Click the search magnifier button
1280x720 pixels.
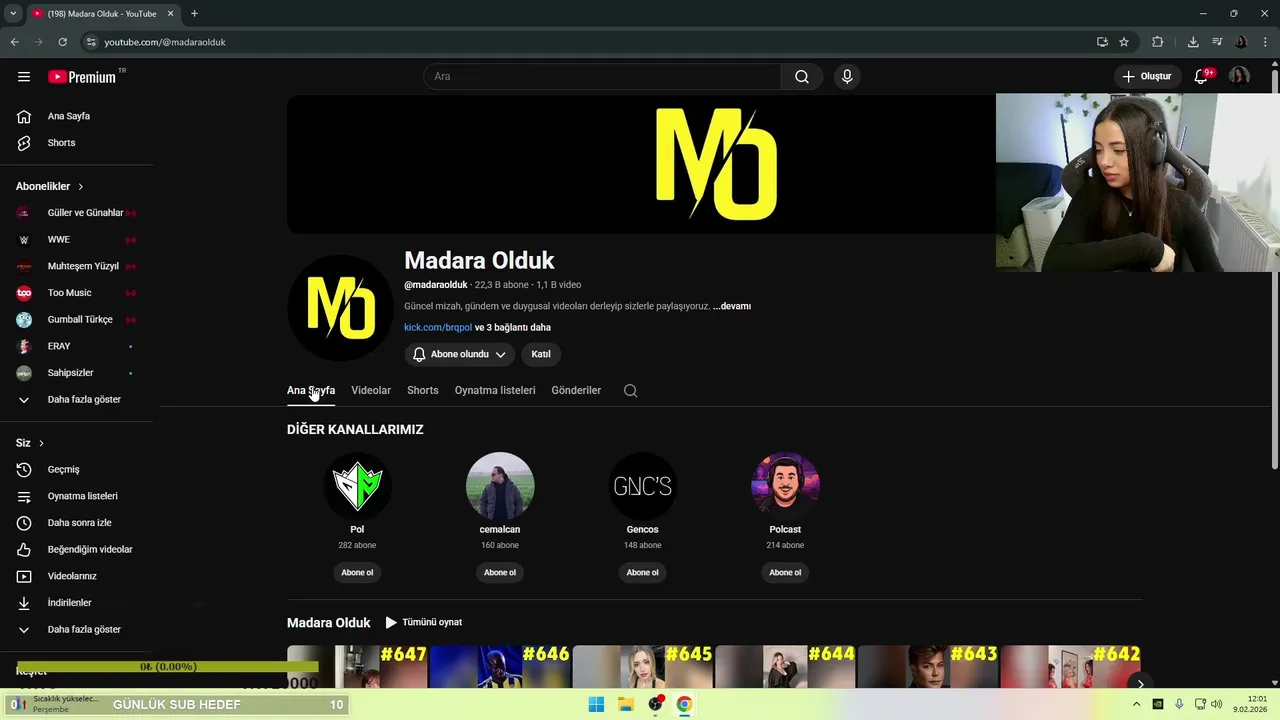click(802, 77)
